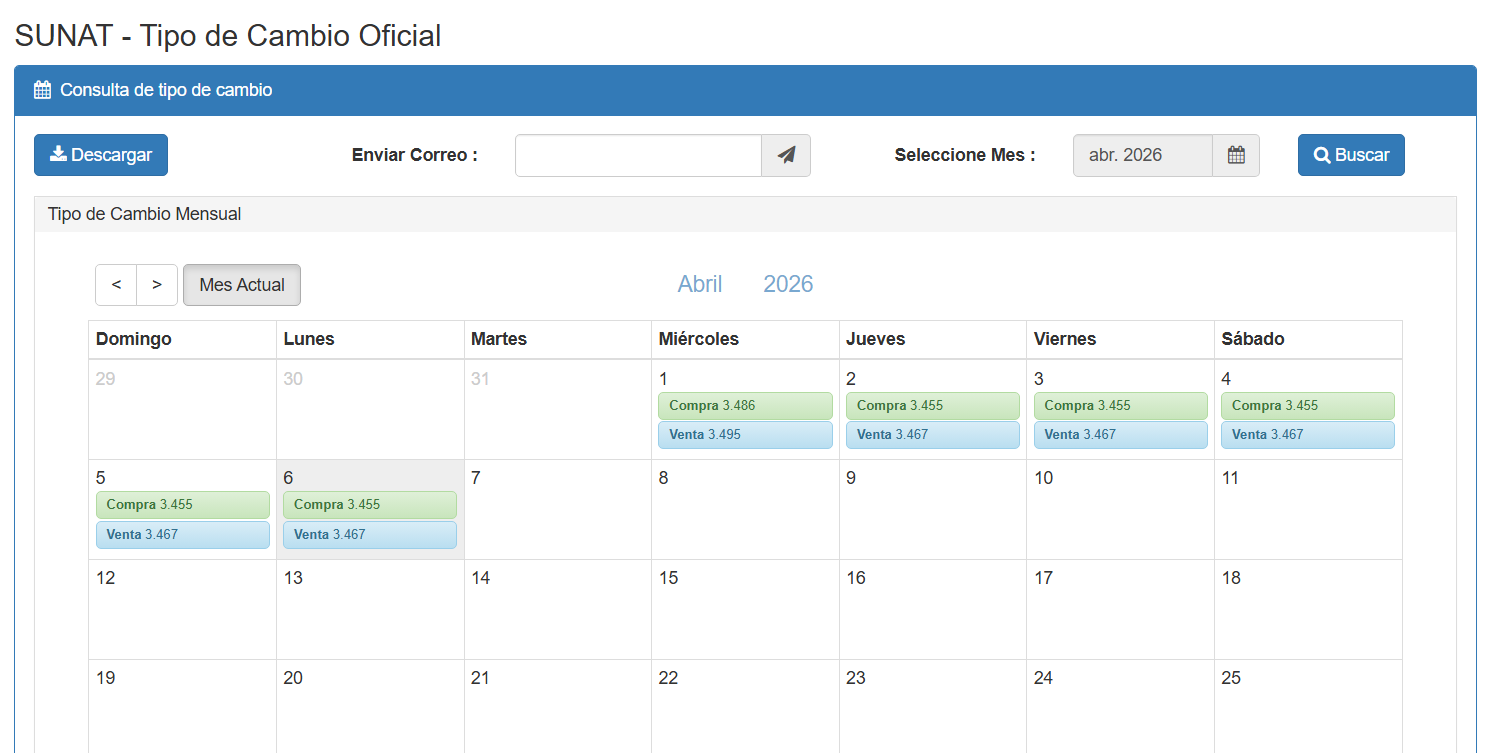Select the abr. 2026 month field
Viewport: 1488px width, 753px height.
1142,155
